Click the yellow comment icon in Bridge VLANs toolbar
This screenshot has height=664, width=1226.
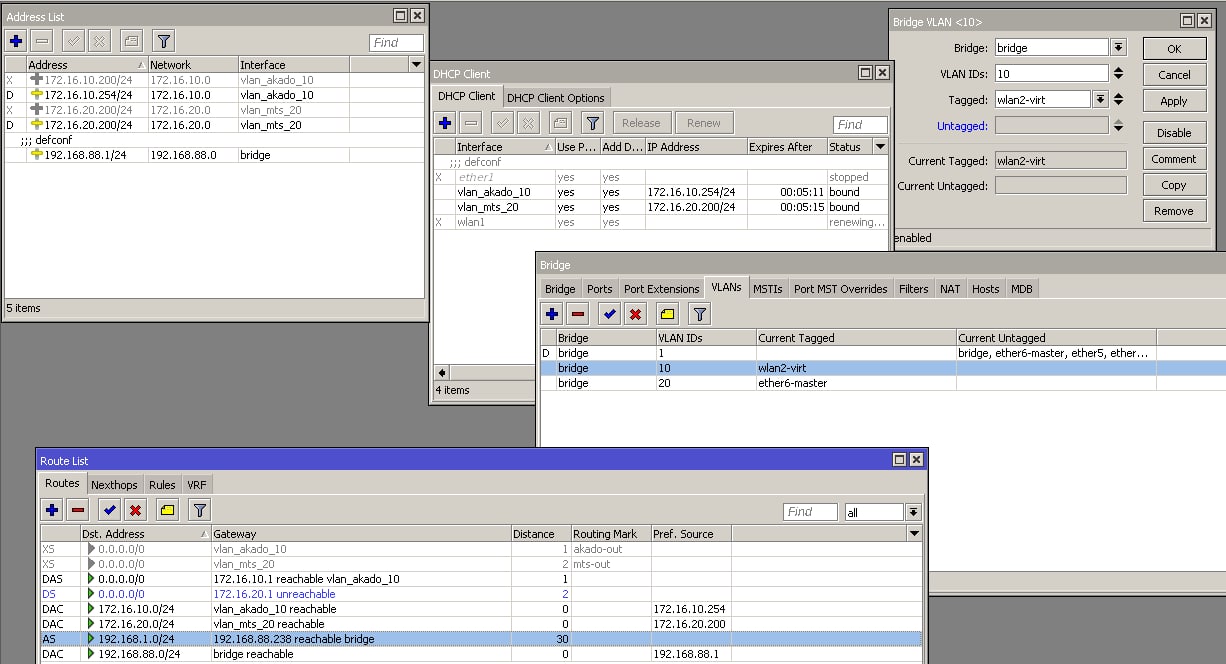[x=668, y=314]
